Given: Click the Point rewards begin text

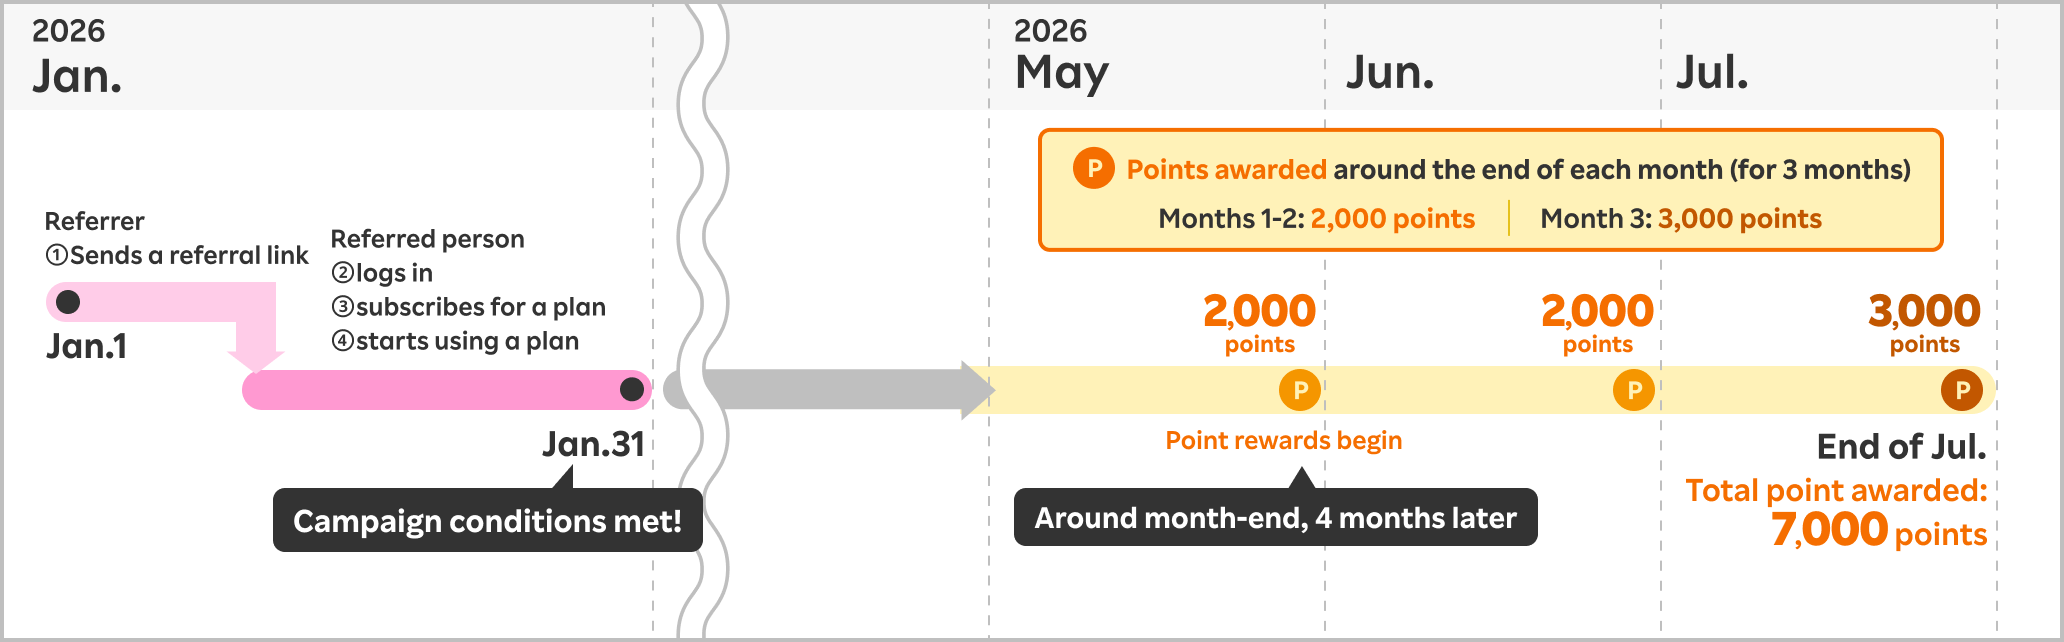Looking at the screenshot, I should click(x=1283, y=440).
